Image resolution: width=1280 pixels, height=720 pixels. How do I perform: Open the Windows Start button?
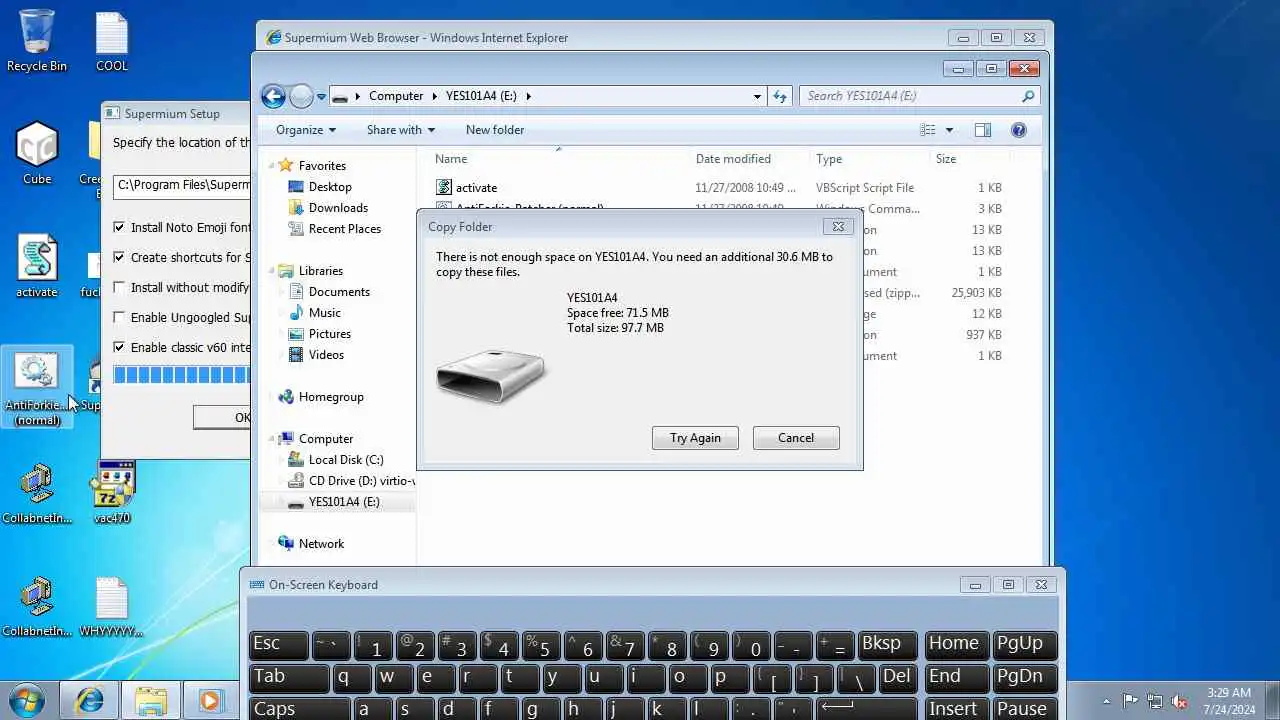(x=27, y=699)
